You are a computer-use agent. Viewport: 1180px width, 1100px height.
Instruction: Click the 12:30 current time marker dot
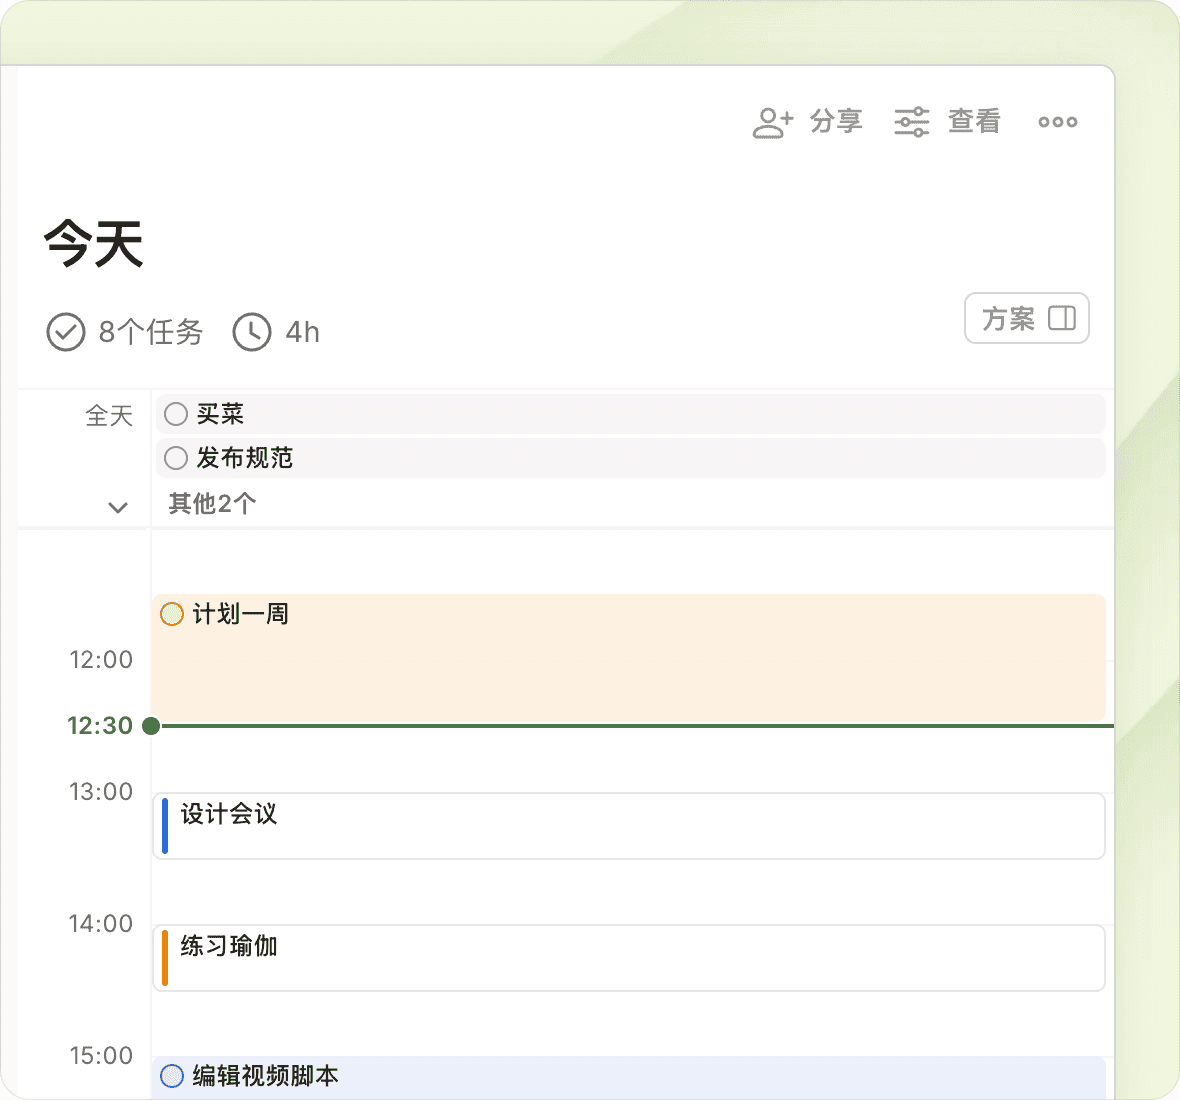coord(151,726)
